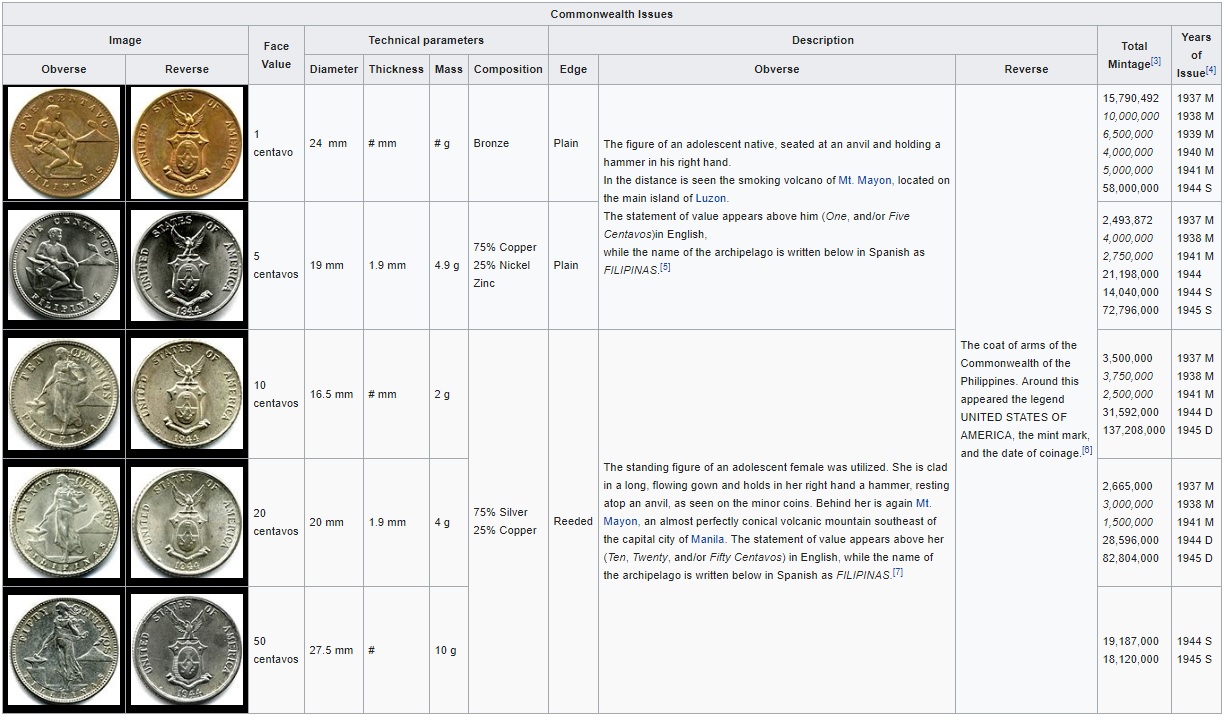Click the Technical parameters header

[426, 40]
